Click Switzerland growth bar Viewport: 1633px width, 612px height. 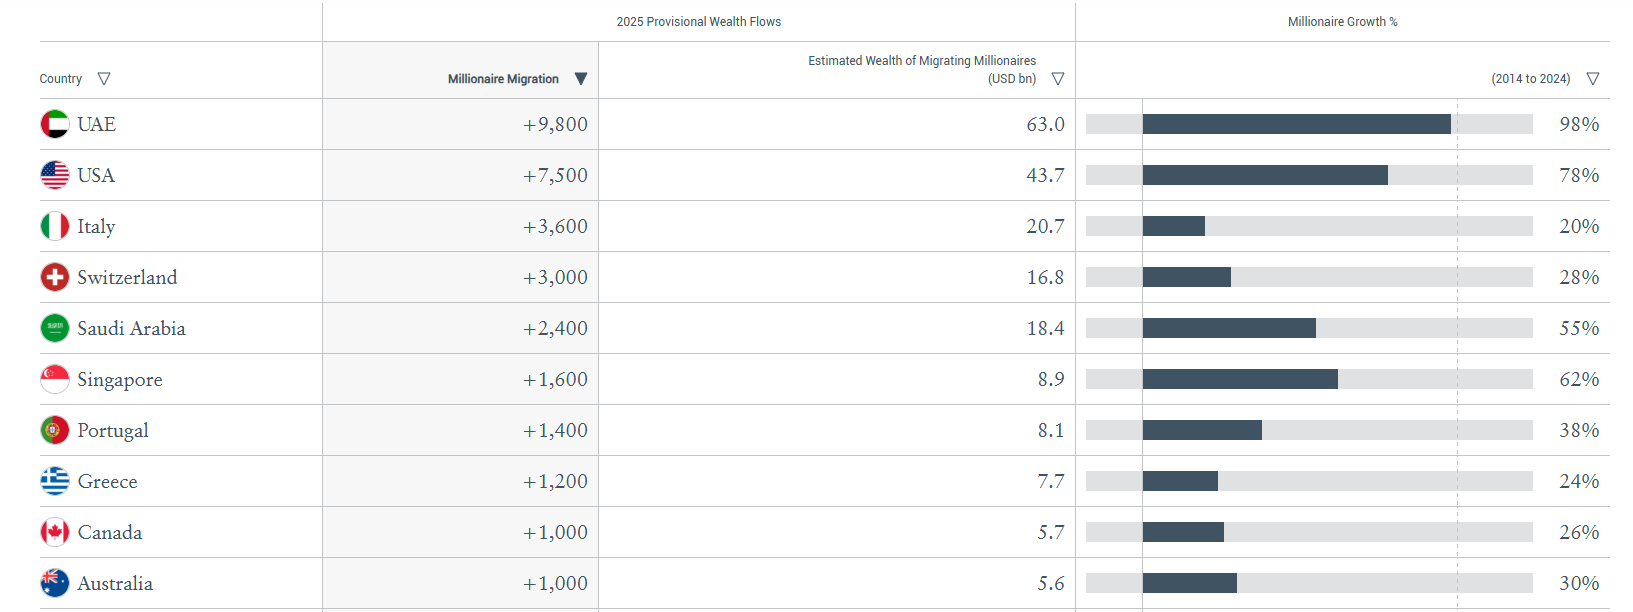pos(1187,277)
